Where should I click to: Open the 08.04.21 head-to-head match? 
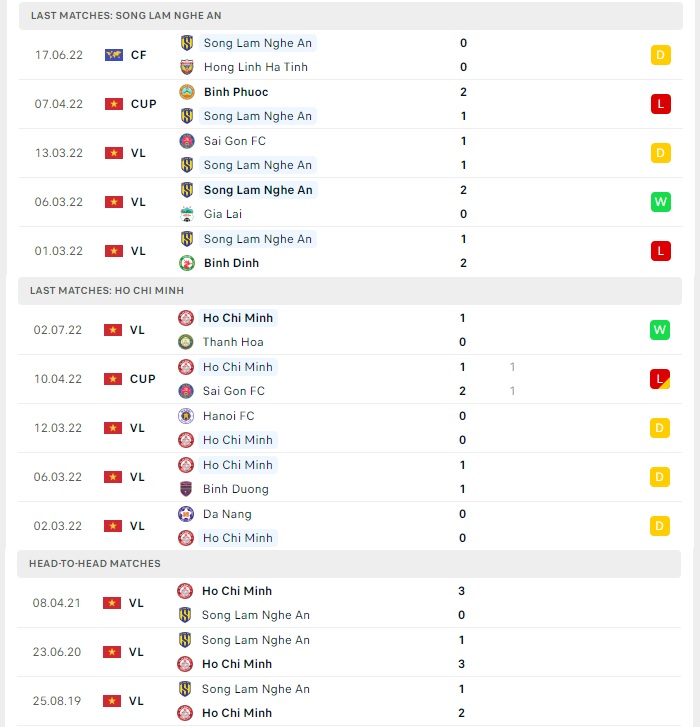[349, 603]
